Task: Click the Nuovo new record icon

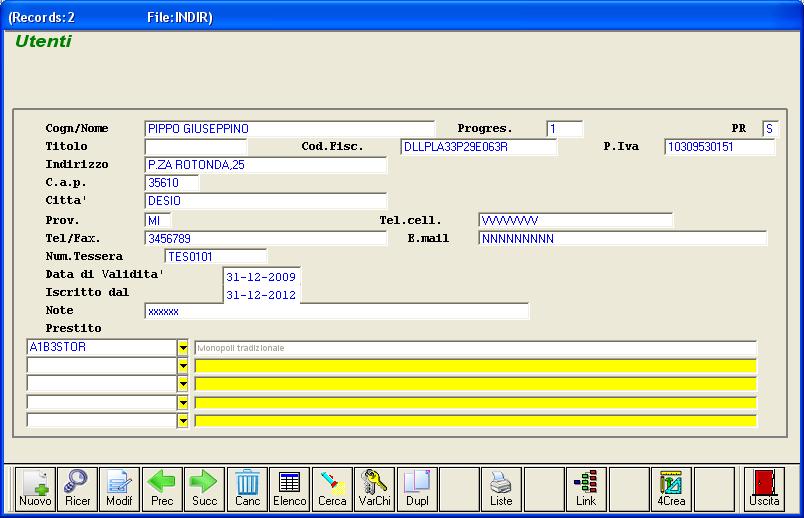Action: coord(35,489)
